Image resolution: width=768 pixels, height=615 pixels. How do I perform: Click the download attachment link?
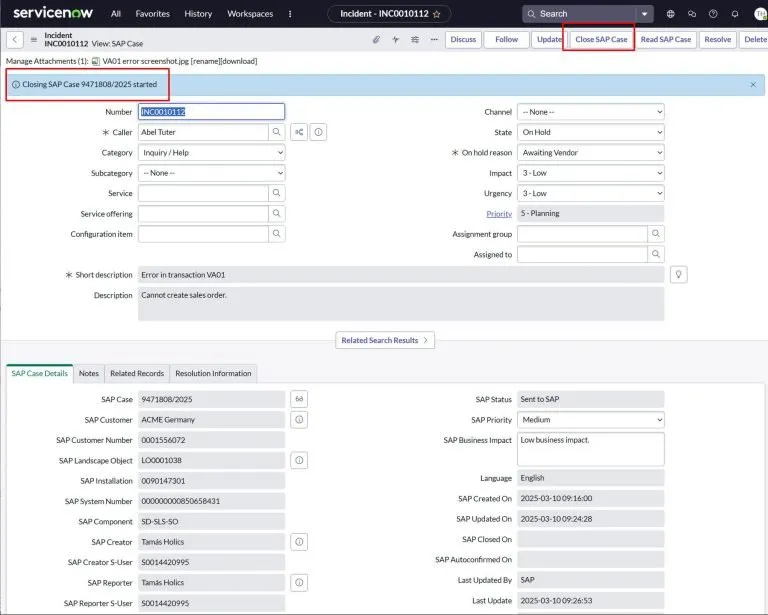click(240, 61)
